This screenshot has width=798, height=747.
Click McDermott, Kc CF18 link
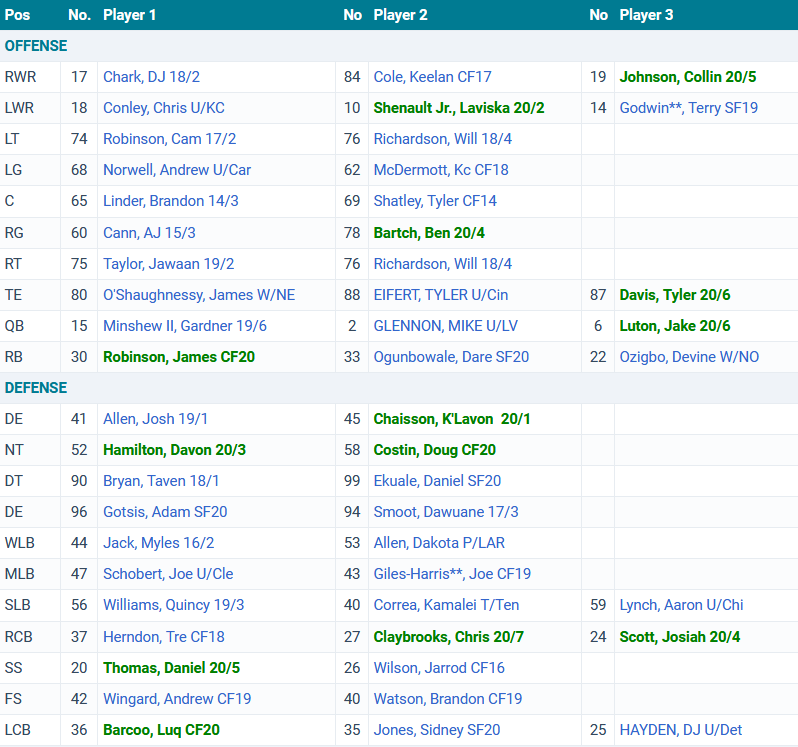tap(441, 170)
